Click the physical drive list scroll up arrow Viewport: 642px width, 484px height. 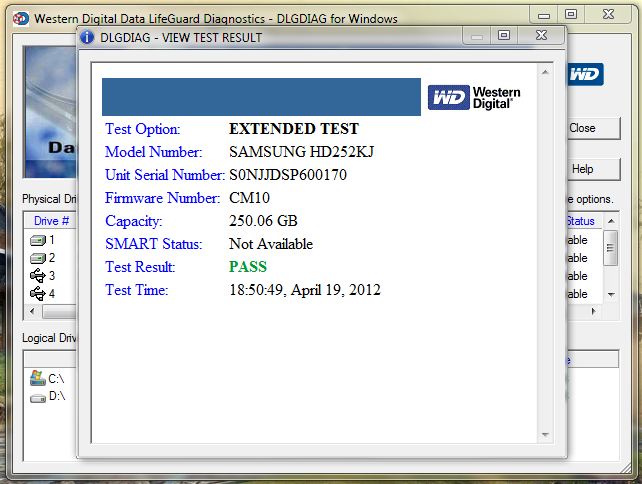click(611, 221)
